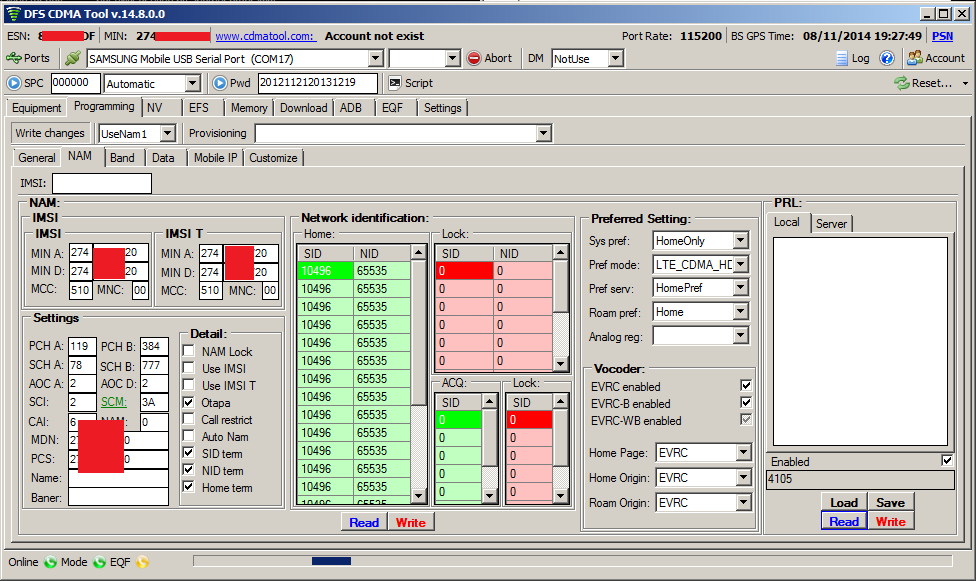Click the PRL Read button
Image resolution: width=976 pixels, height=581 pixels.
(844, 522)
